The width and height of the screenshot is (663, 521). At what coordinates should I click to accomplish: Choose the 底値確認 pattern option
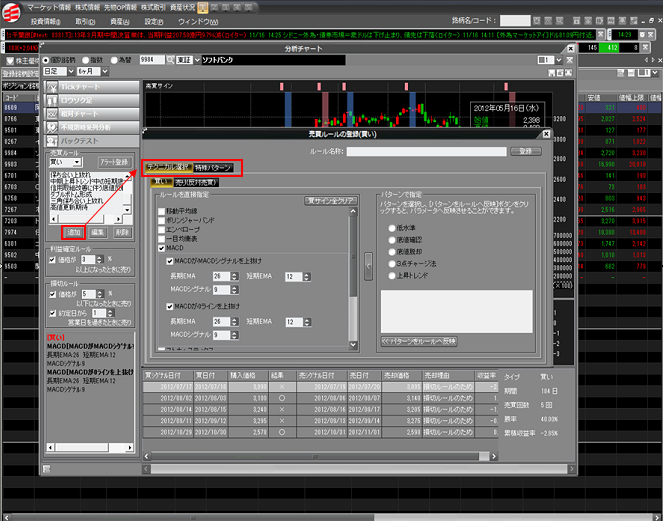tap(392, 240)
